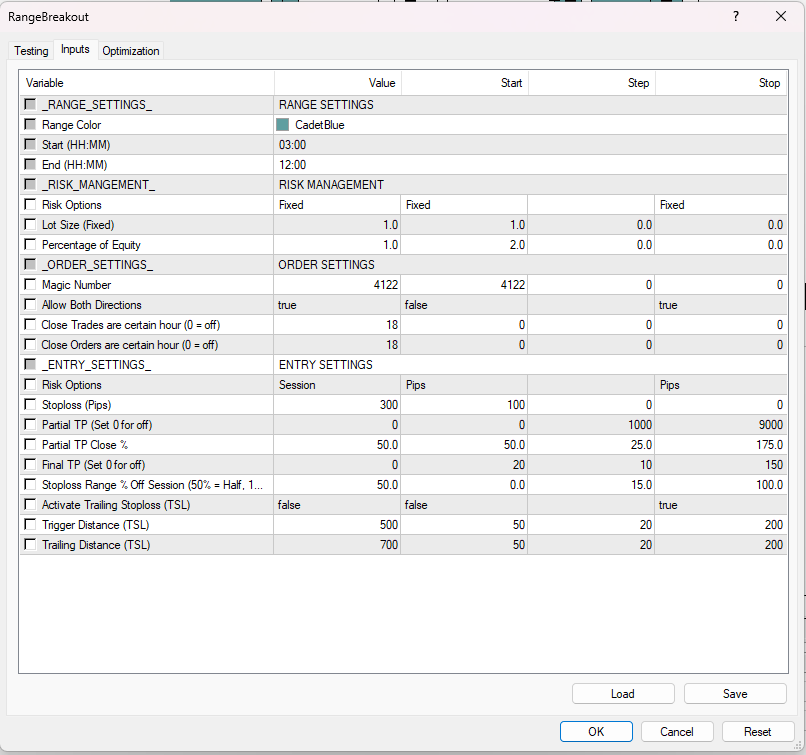Screen dimensions: 806x755
Task: Enable the Lot Size (Fixed) checkbox
Action: (30, 224)
